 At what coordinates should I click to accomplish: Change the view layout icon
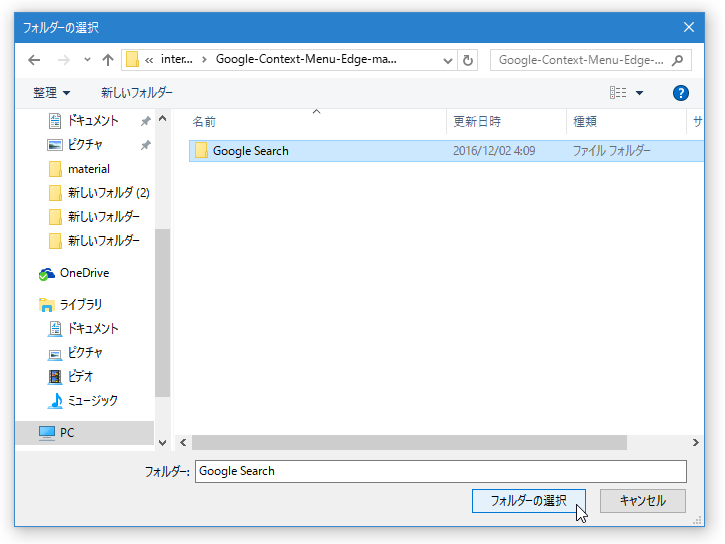coord(618,93)
